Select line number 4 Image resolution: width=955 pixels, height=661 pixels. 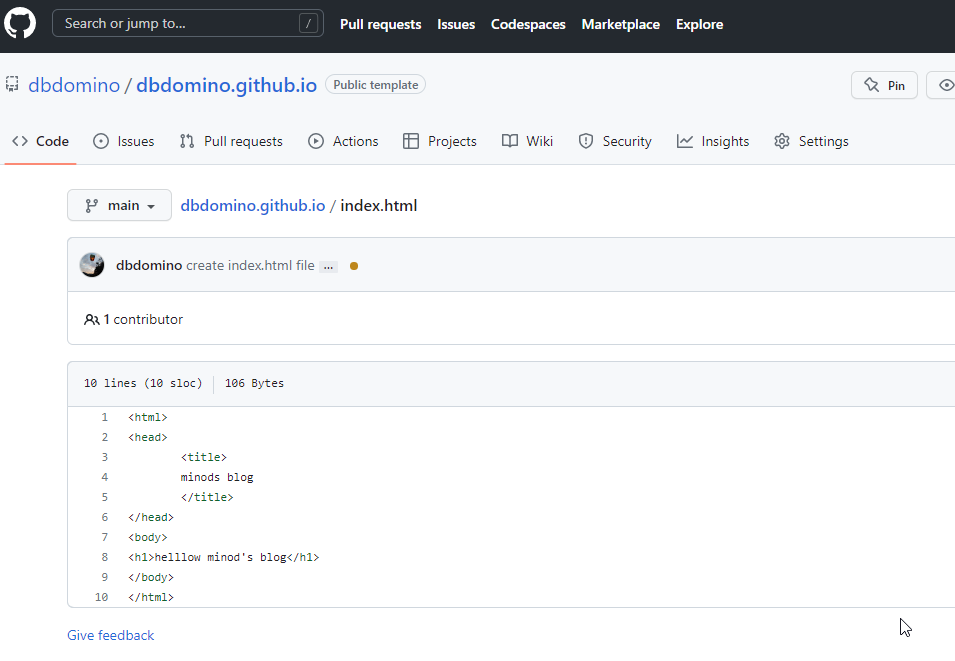point(105,477)
